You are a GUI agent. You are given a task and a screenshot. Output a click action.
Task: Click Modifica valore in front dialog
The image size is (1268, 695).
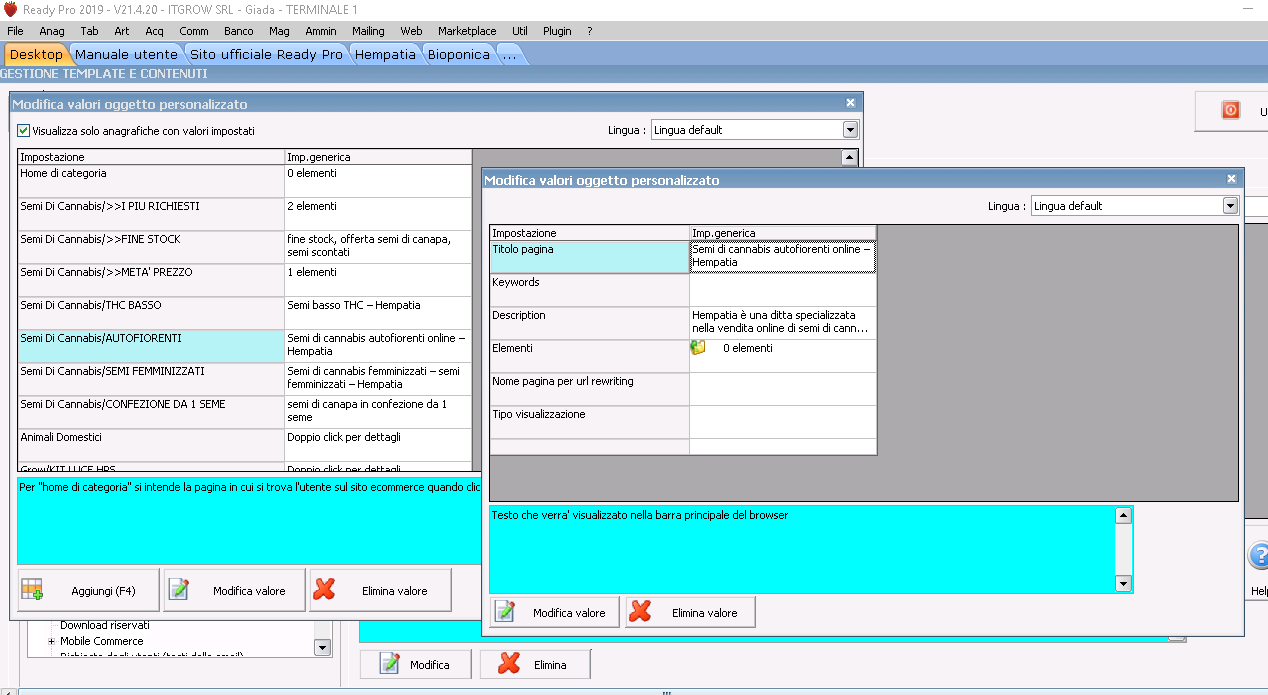555,612
